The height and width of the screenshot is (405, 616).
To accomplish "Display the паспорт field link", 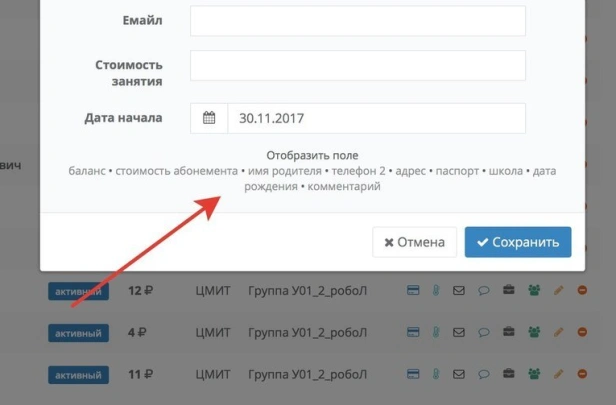I will pyautogui.click(x=458, y=171).
